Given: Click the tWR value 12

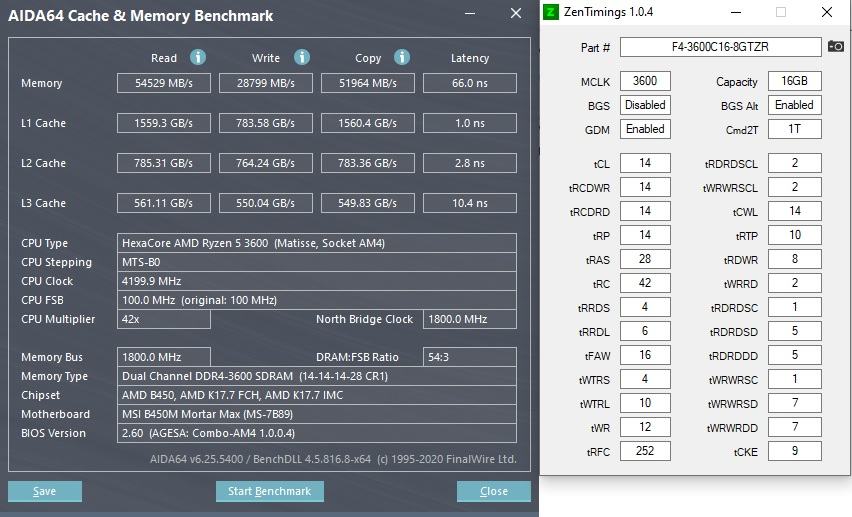Looking at the screenshot, I should coord(645,427).
